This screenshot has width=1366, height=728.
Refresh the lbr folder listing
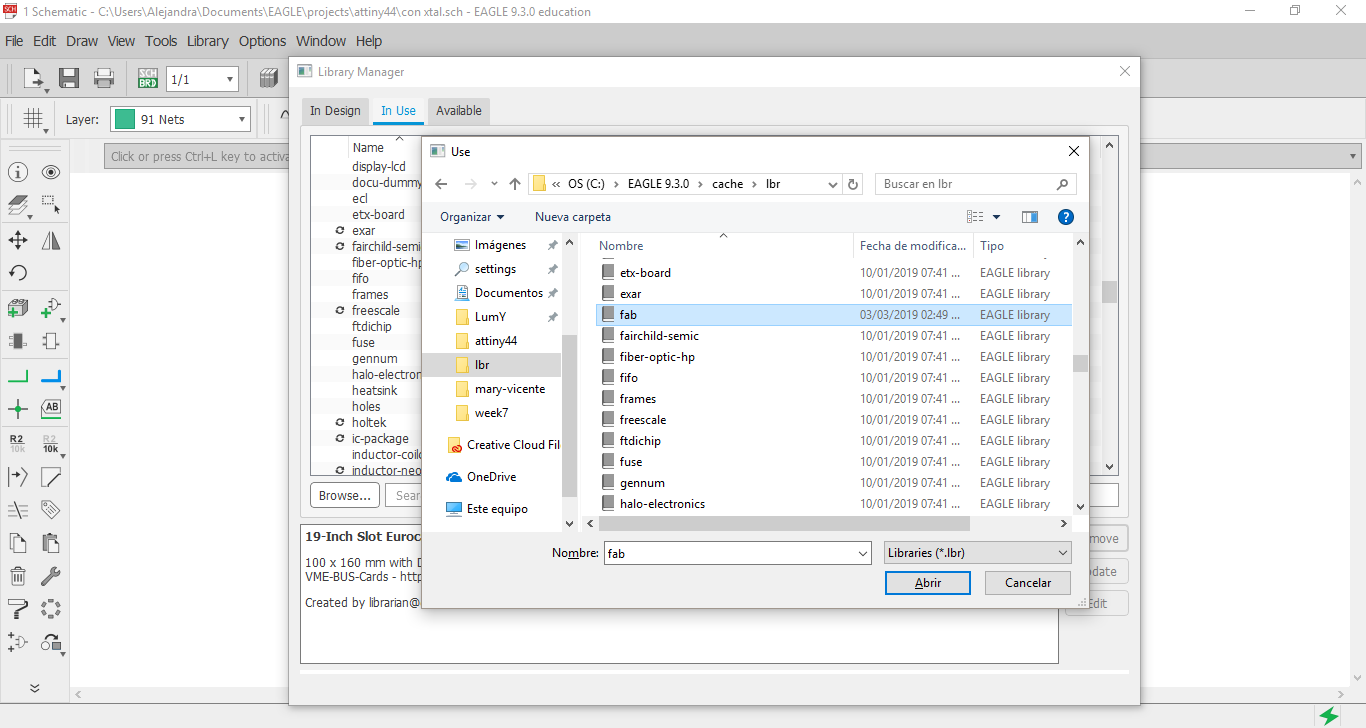[x=853, y=184]
